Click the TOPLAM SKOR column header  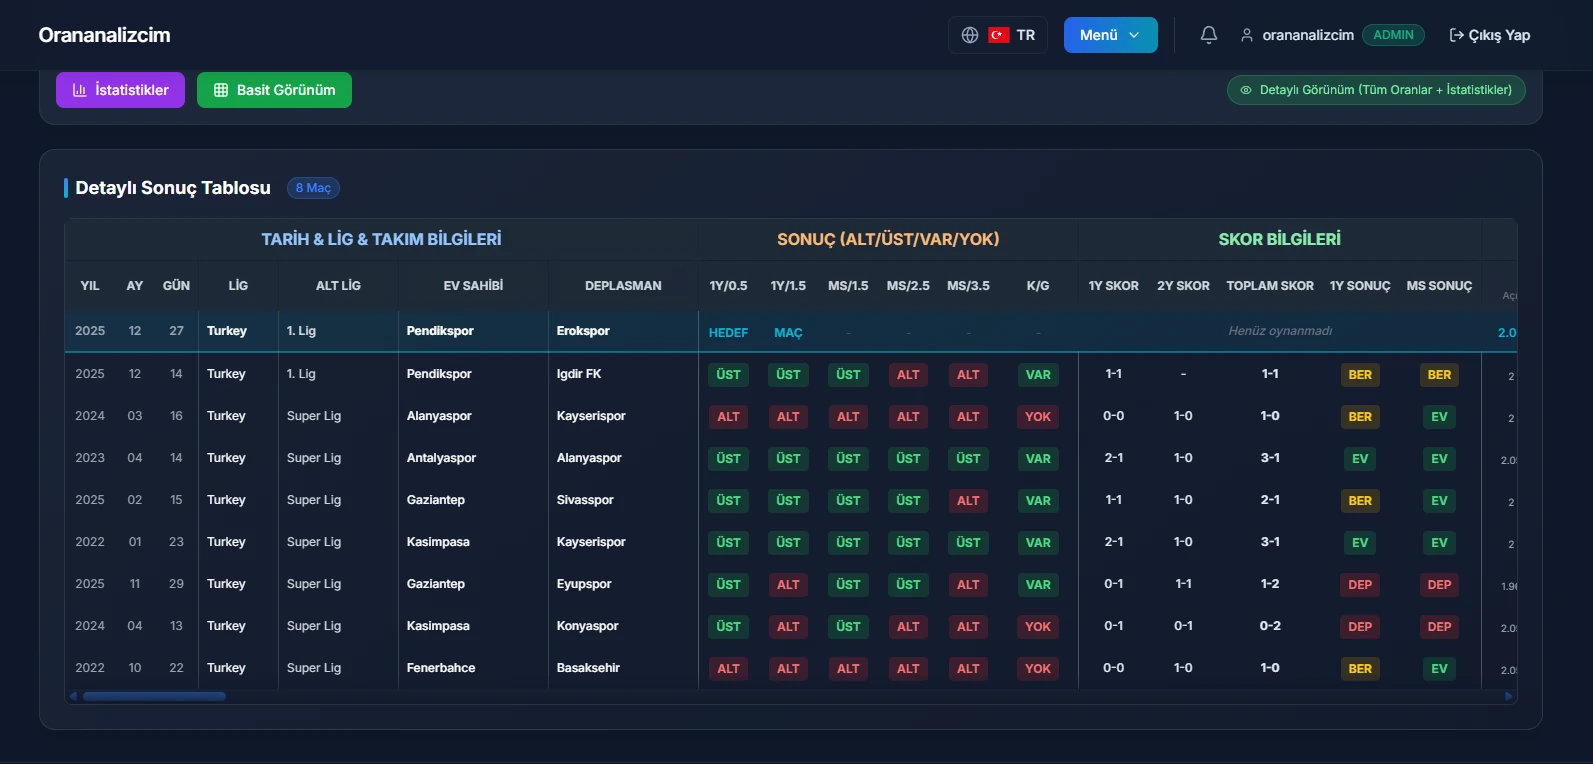point(1270,286)
